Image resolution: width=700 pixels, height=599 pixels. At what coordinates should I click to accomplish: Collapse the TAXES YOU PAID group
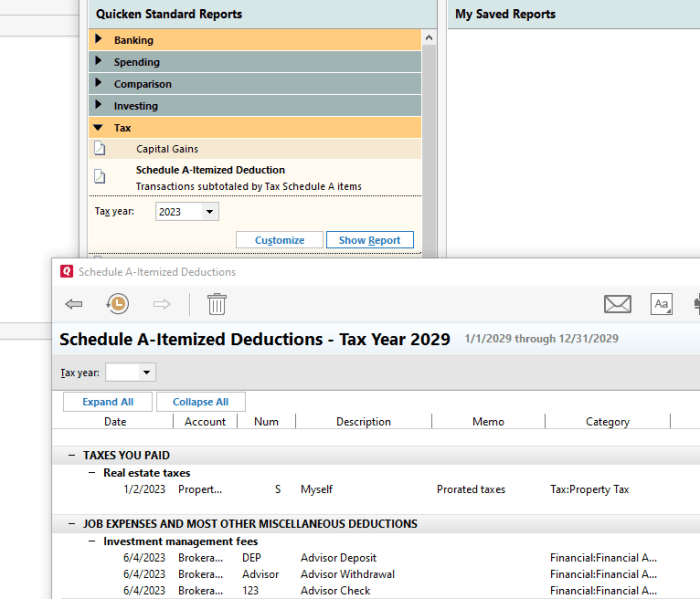(x=72, y=455)
